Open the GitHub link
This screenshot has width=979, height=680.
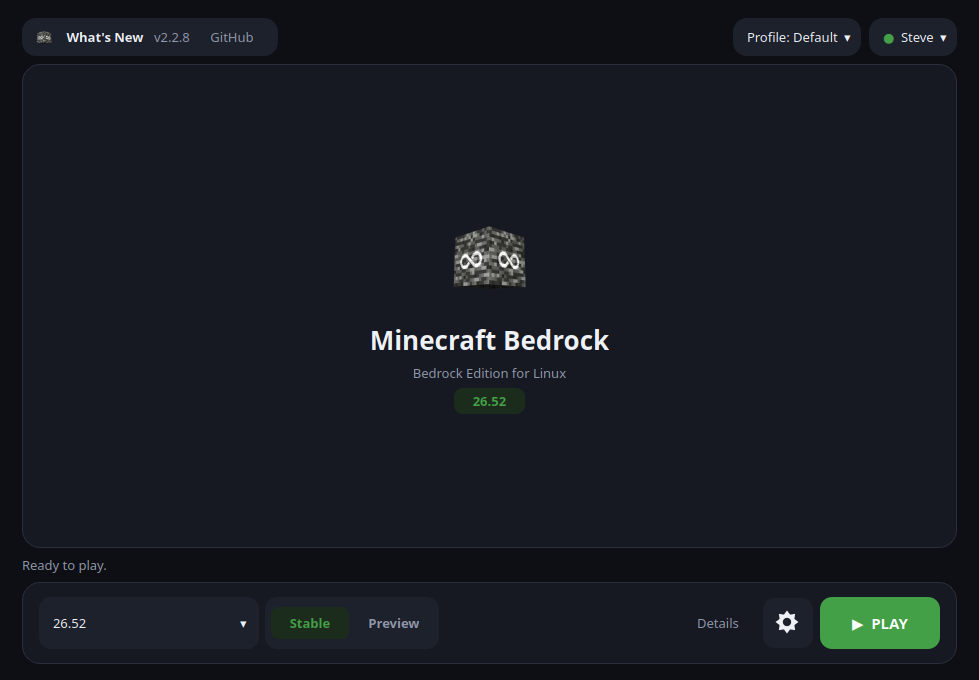point(232,37)
